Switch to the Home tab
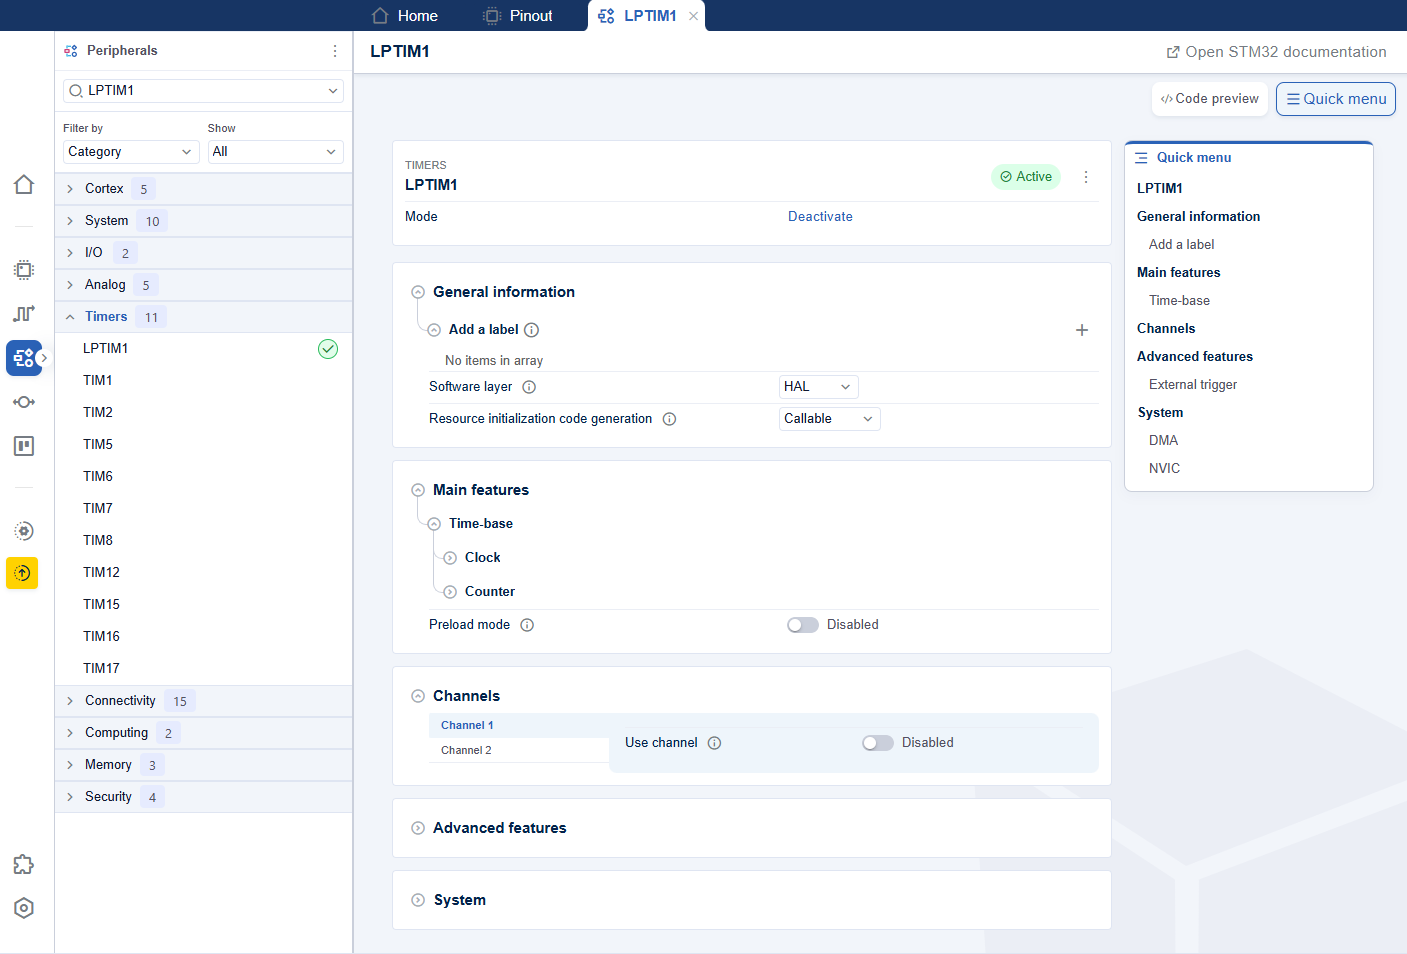This screenshot has height=954, width=1407. (x=405, y=16)
